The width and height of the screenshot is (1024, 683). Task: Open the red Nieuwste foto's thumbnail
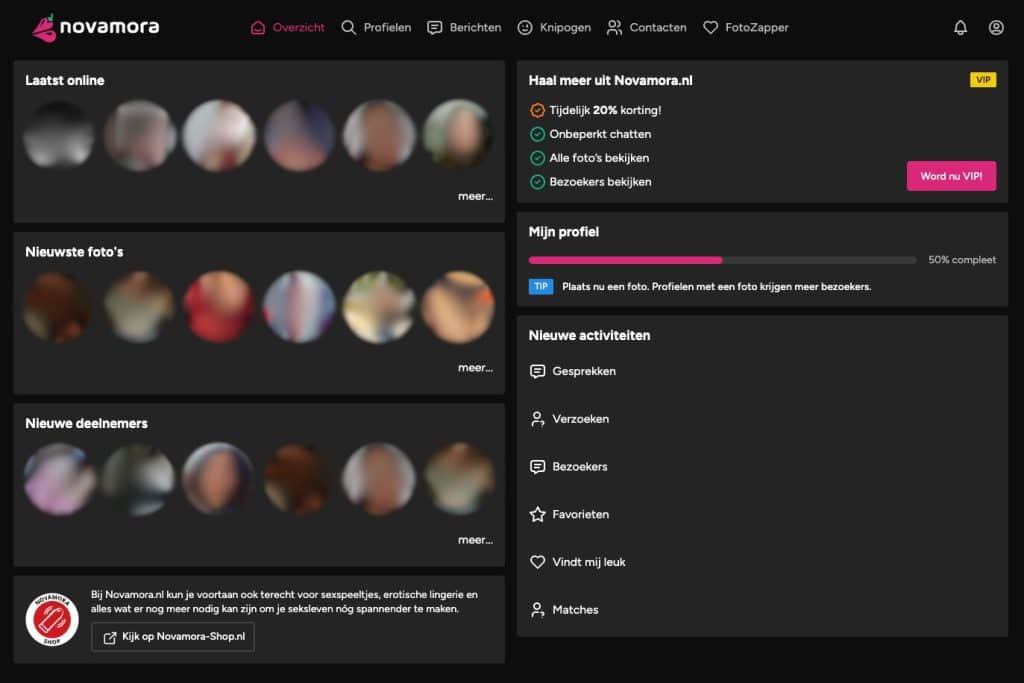[x=219, y=307]
